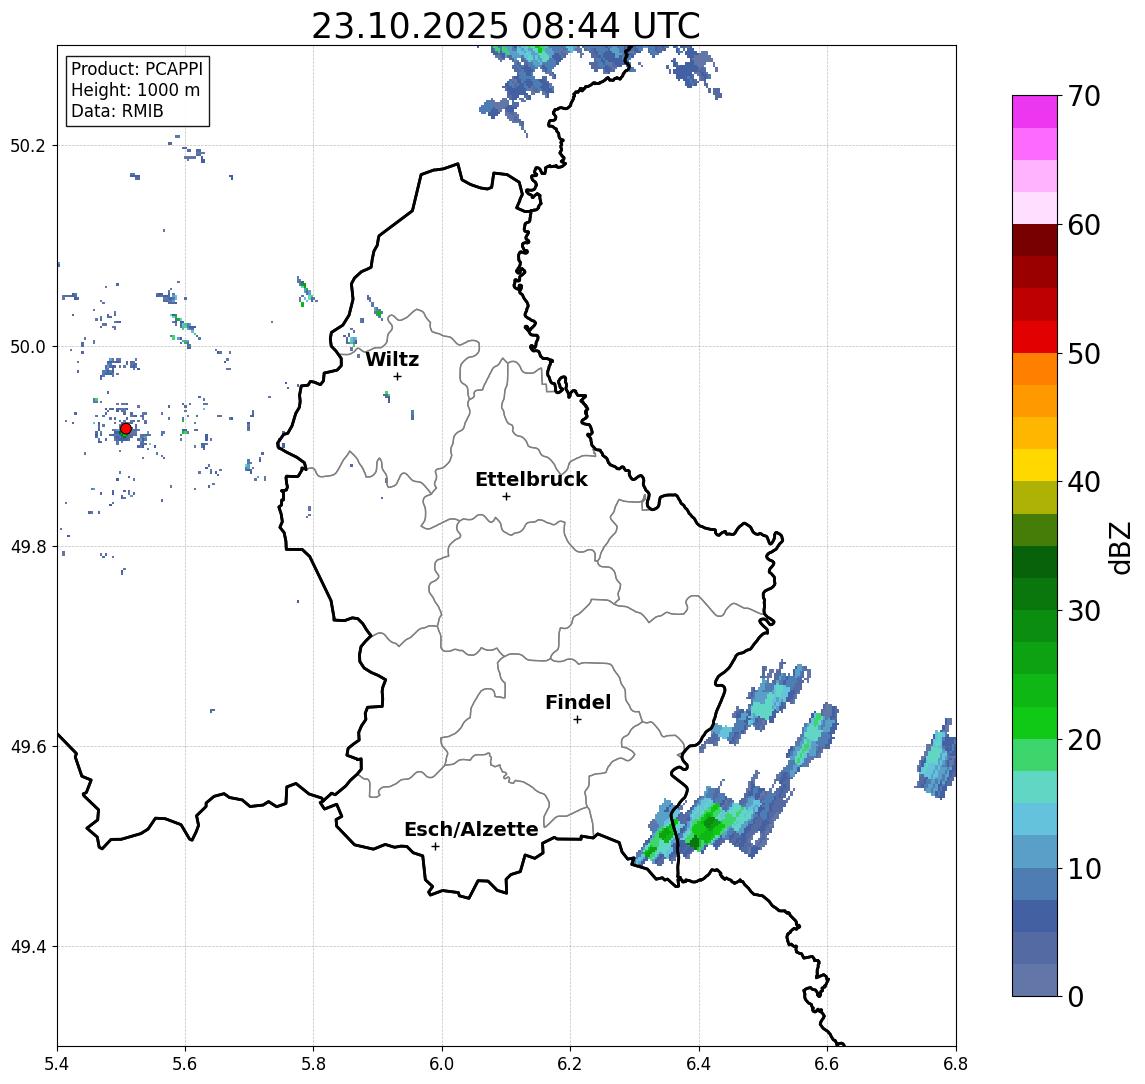
Task: Click the colorbar tick label 0
Action: (x=1076, y=996)
